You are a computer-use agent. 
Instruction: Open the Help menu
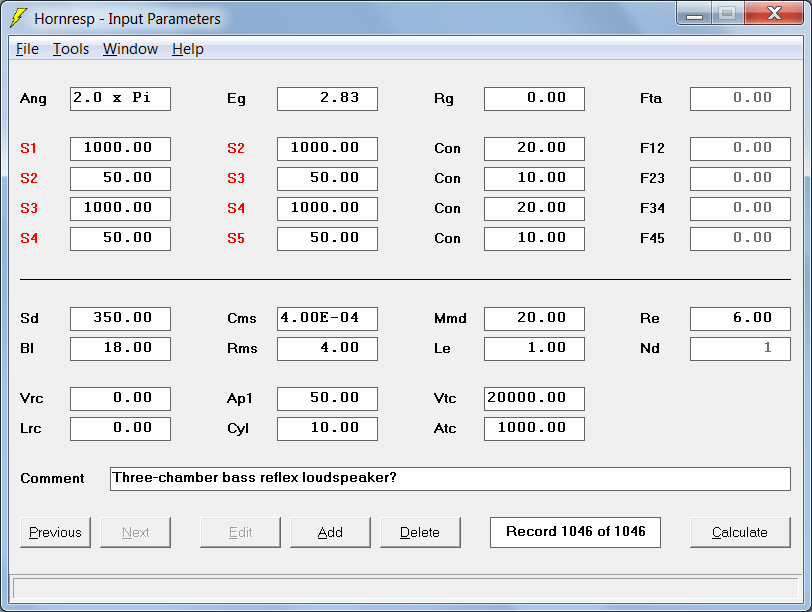(188, 49)
